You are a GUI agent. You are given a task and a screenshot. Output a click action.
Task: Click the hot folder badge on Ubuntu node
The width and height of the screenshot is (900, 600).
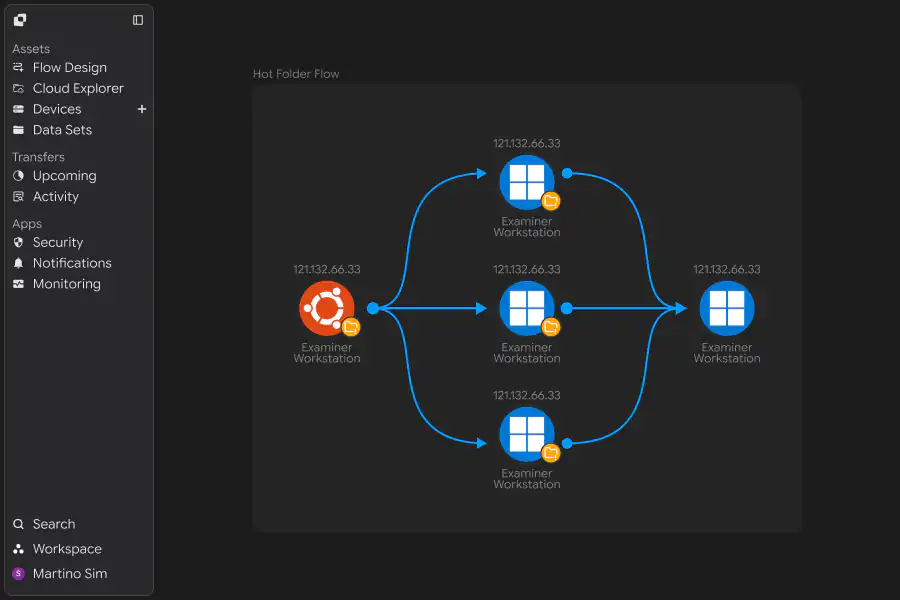click(351, 327)
